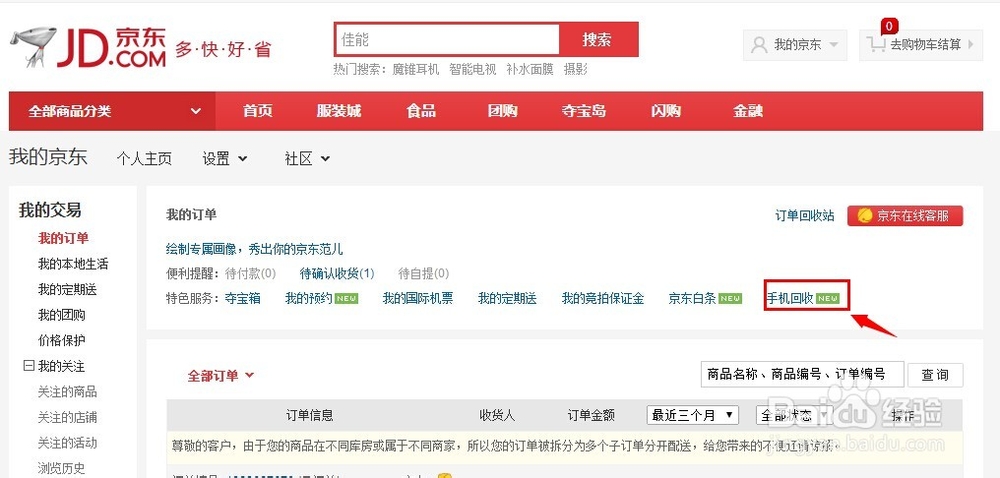Image resolution: width=1000 pixels, height=478 pixels.
Task: Click the user avatar icon beside 我的京东
Action: pyautogui.click(x=759, y=45)
